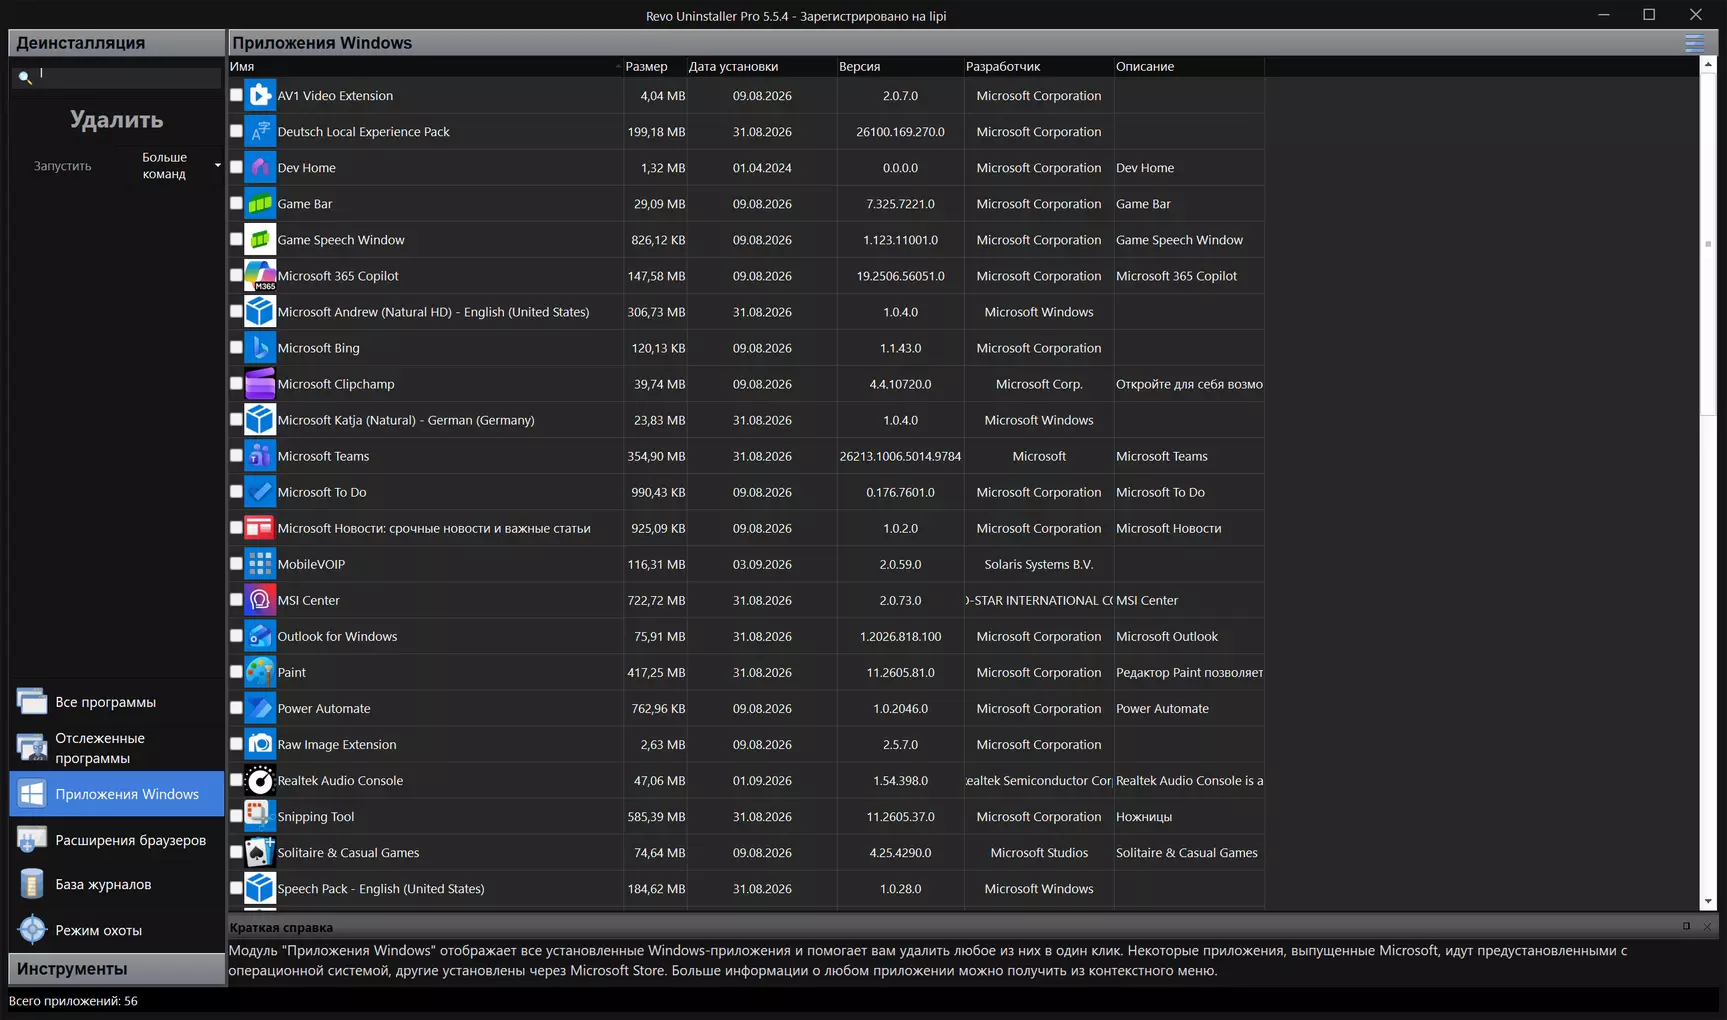Check the Microsoft Bing checkbox
Screen dimensions: 1727x1020
pyautogui.click(x=236, y=347)
